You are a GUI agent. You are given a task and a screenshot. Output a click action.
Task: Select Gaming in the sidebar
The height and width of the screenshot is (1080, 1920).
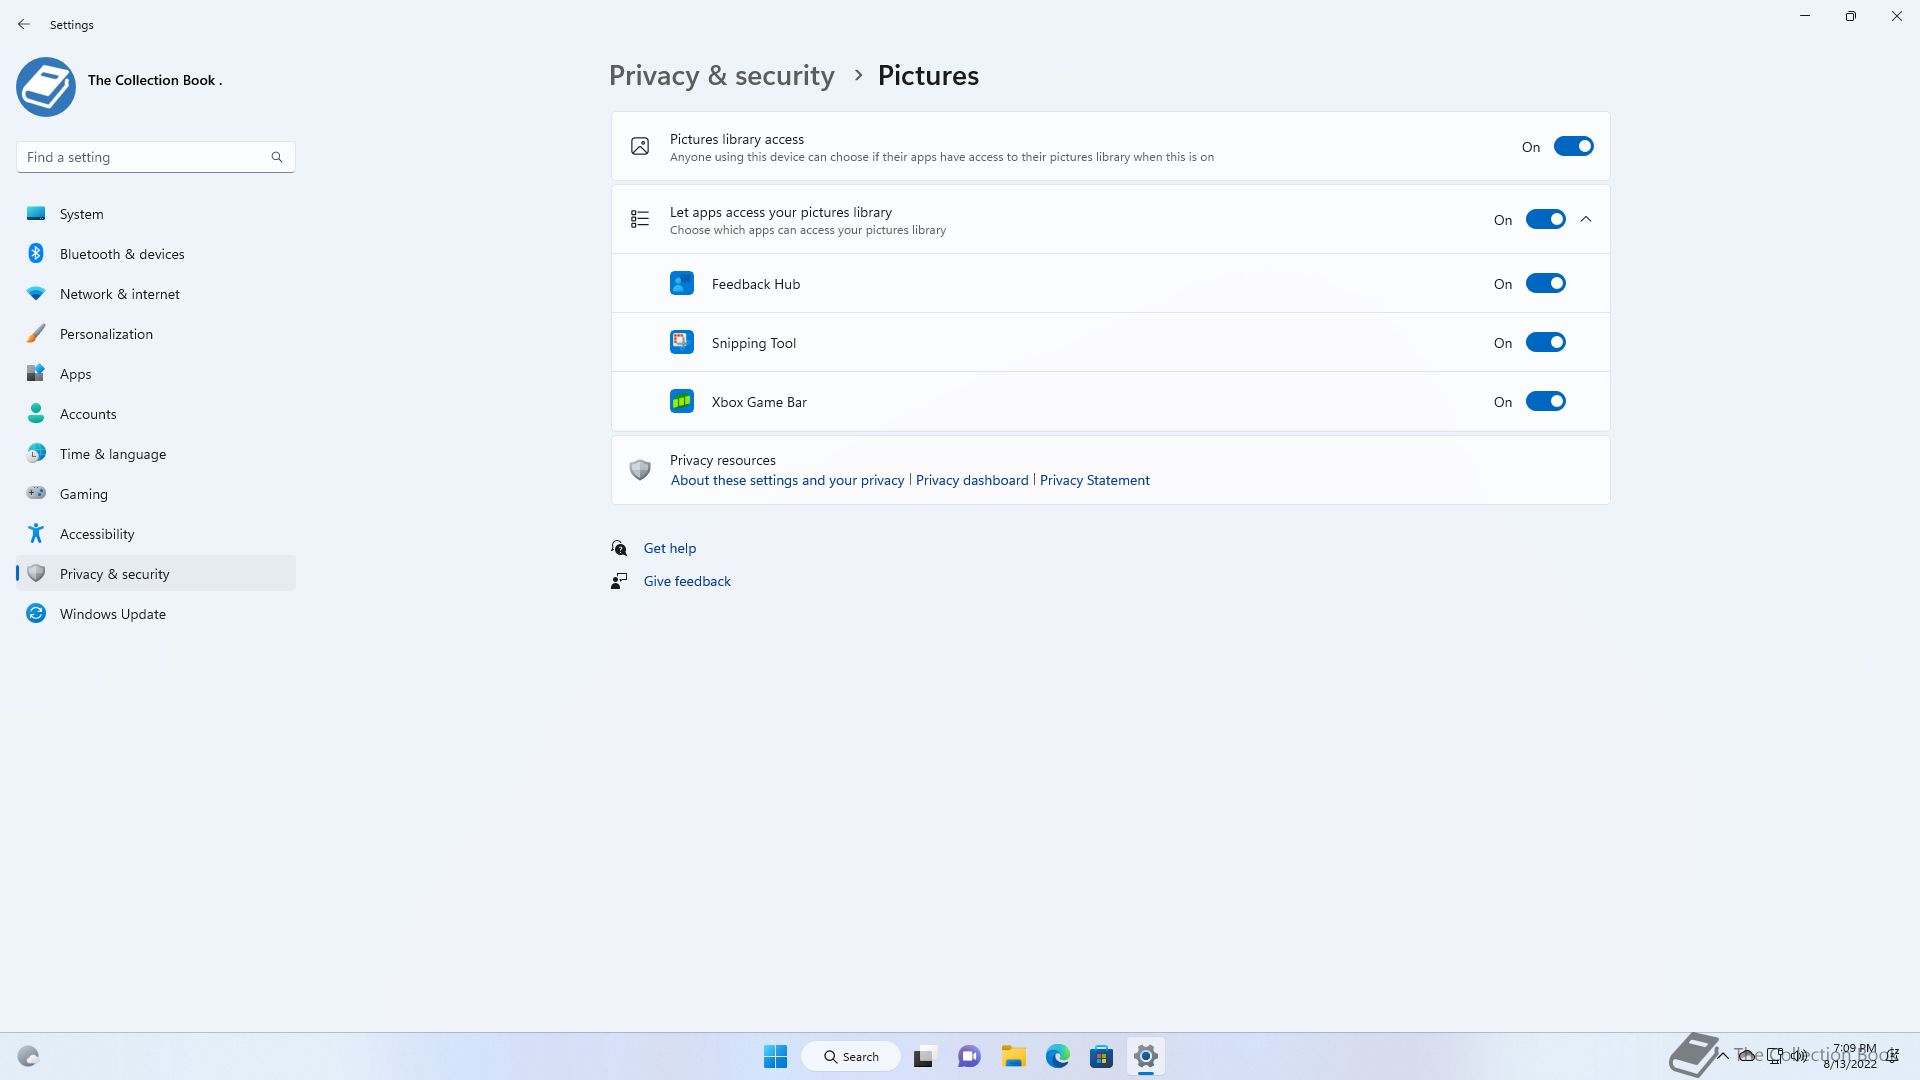[x=156, y=493]
